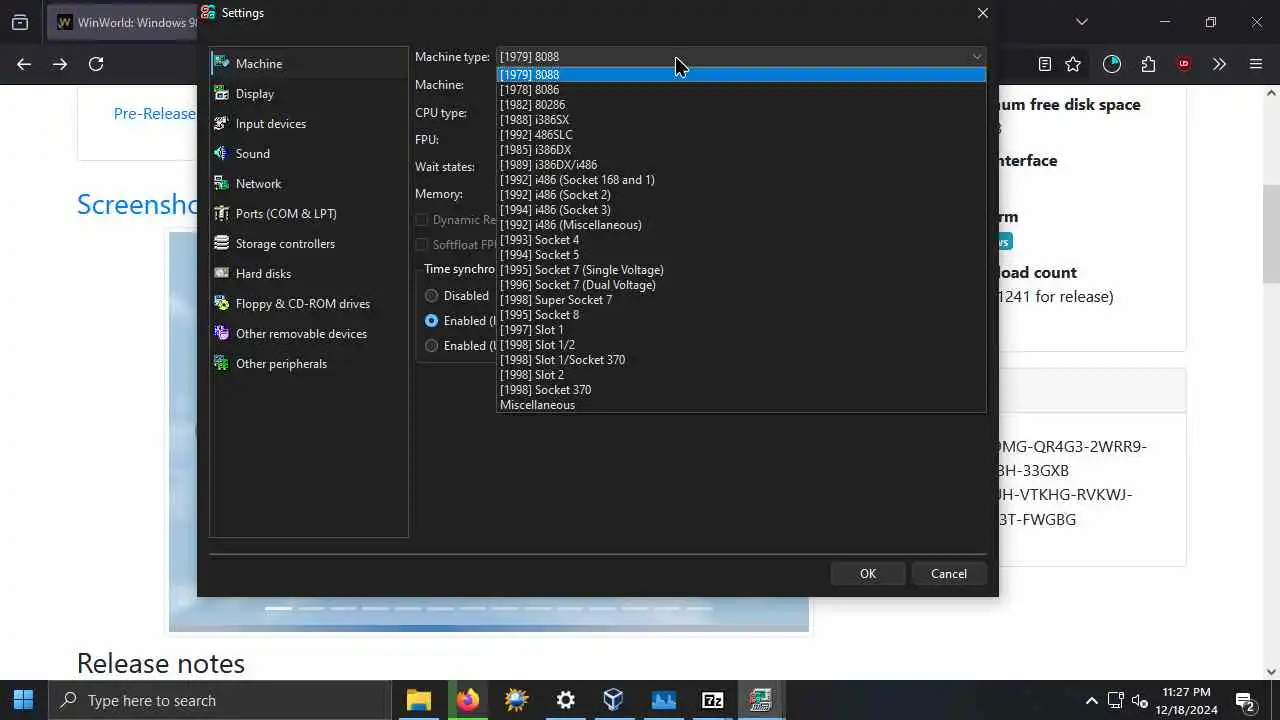
Task: Choose Socket 7 (Single Voltage)
Action: tap(741, 270)
